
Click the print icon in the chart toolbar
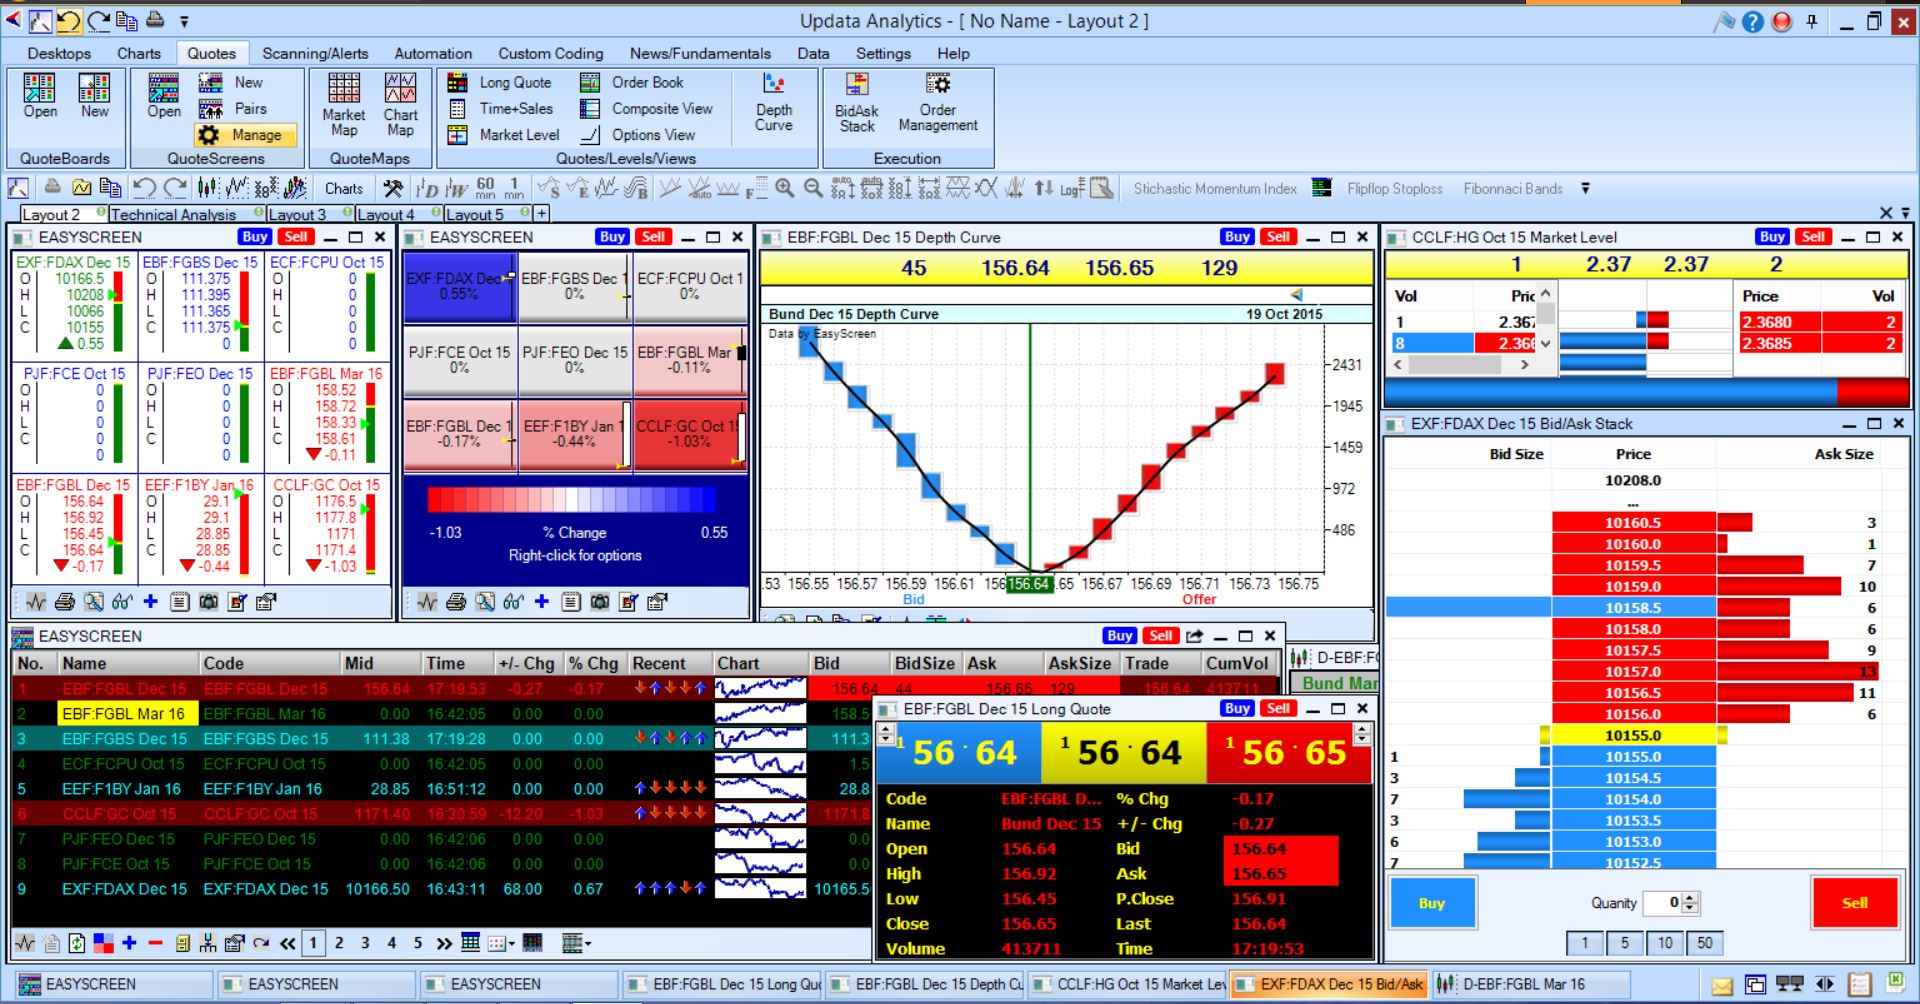pyautogui.click(x=52, y=188)
